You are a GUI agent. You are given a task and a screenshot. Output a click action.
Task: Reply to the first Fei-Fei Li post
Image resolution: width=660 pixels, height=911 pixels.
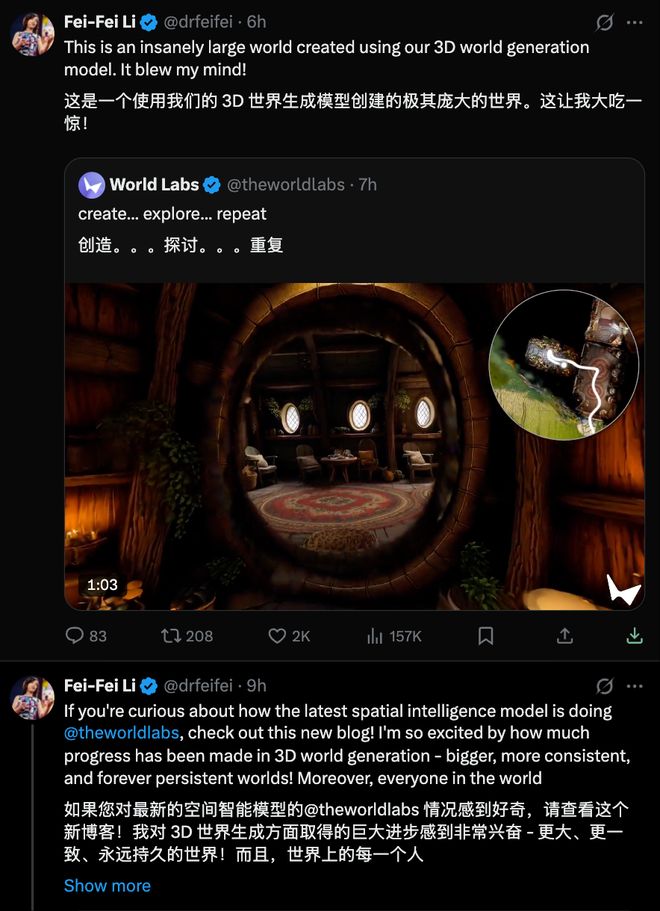click(x=74, y=636)
